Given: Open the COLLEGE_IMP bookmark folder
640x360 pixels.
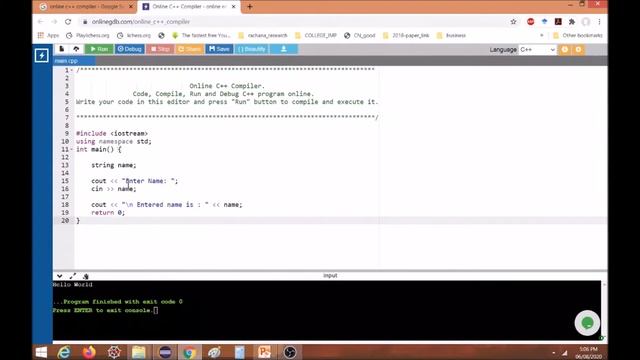Looking at the screenshot, I should coord(316,36).
